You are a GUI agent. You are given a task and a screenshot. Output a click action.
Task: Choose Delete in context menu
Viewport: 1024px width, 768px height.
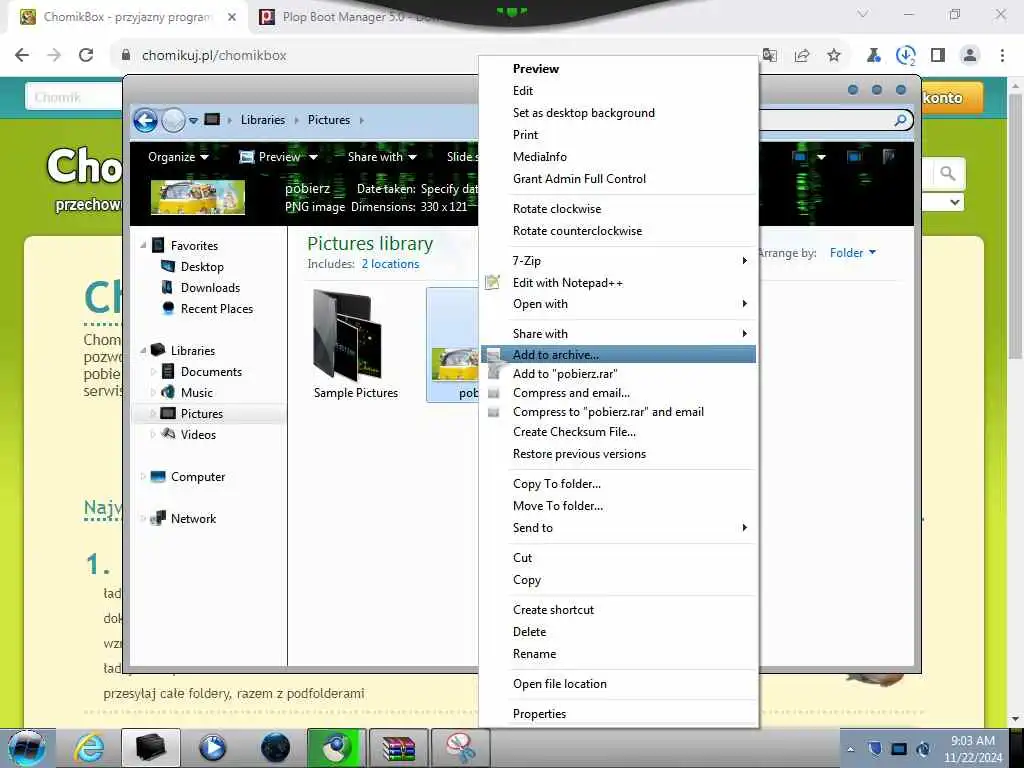618,632
